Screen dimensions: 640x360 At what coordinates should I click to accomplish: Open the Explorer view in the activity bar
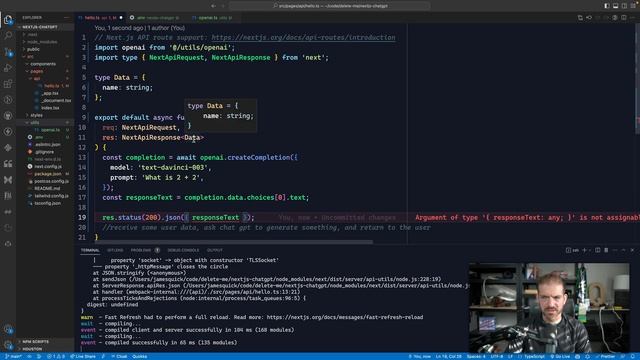(x=8, y=19)
